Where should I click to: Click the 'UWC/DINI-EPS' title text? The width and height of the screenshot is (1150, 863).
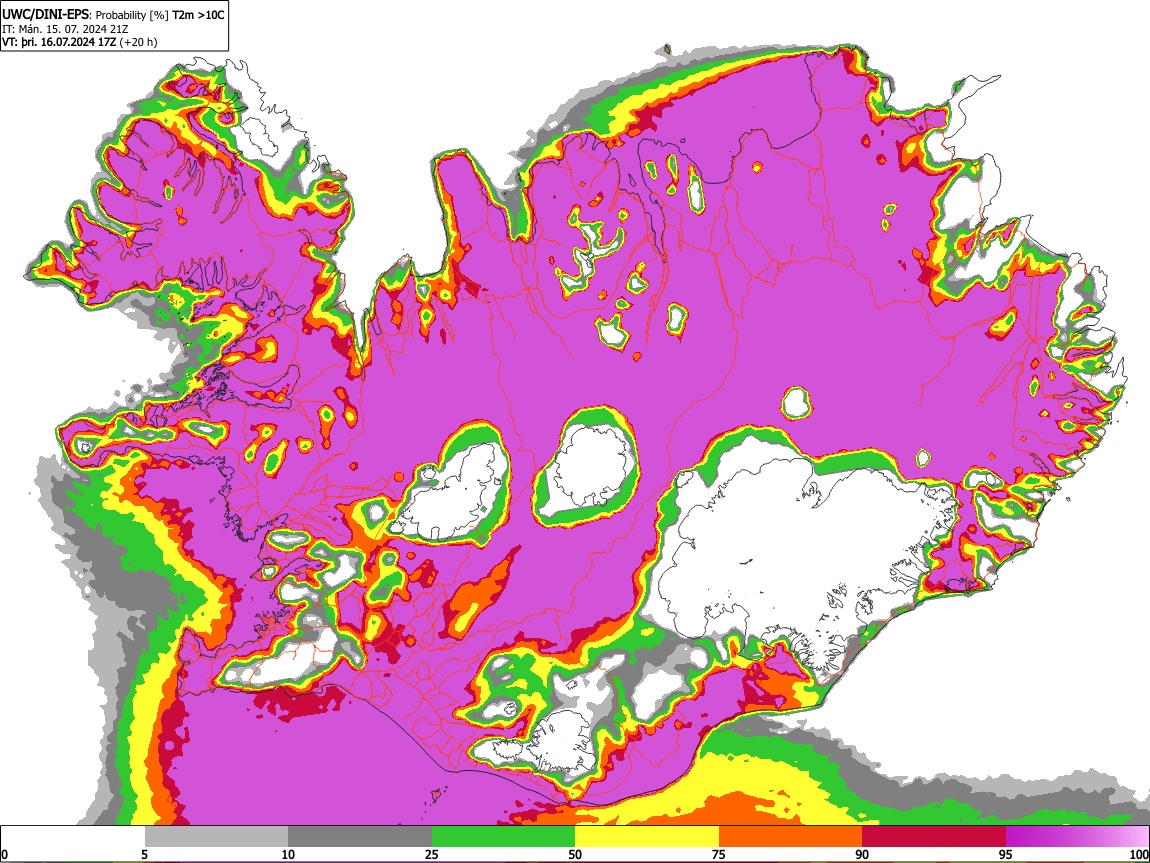(45, 15)
